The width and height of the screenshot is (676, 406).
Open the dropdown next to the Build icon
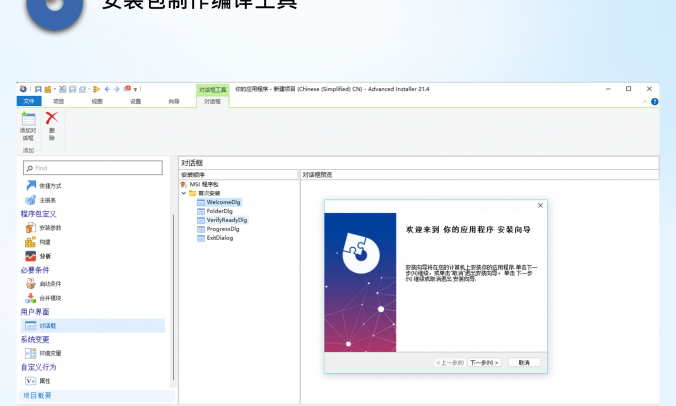coord(55,89)
